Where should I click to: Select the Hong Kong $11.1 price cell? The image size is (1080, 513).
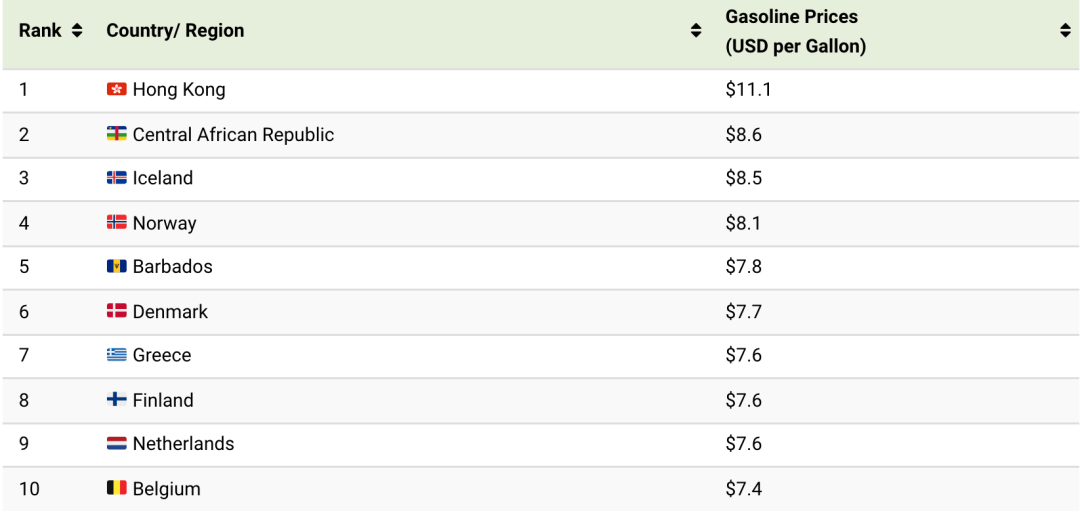(748, 90)
